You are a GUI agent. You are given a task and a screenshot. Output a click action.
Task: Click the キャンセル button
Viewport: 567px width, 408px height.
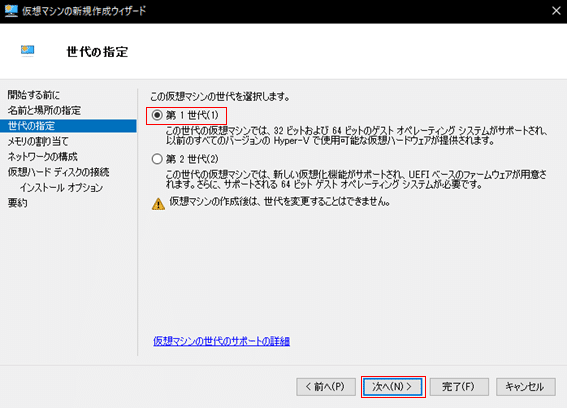(x=525, y=387)
